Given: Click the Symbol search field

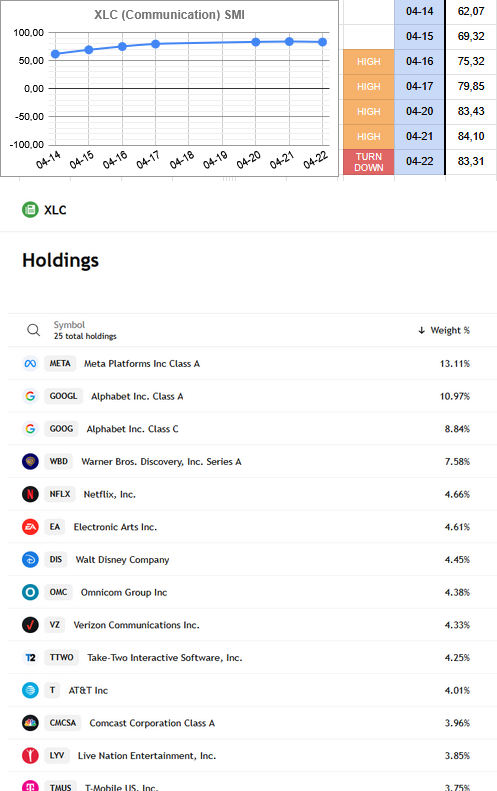Looking at the screenshot, I should (x=69, y=325).
